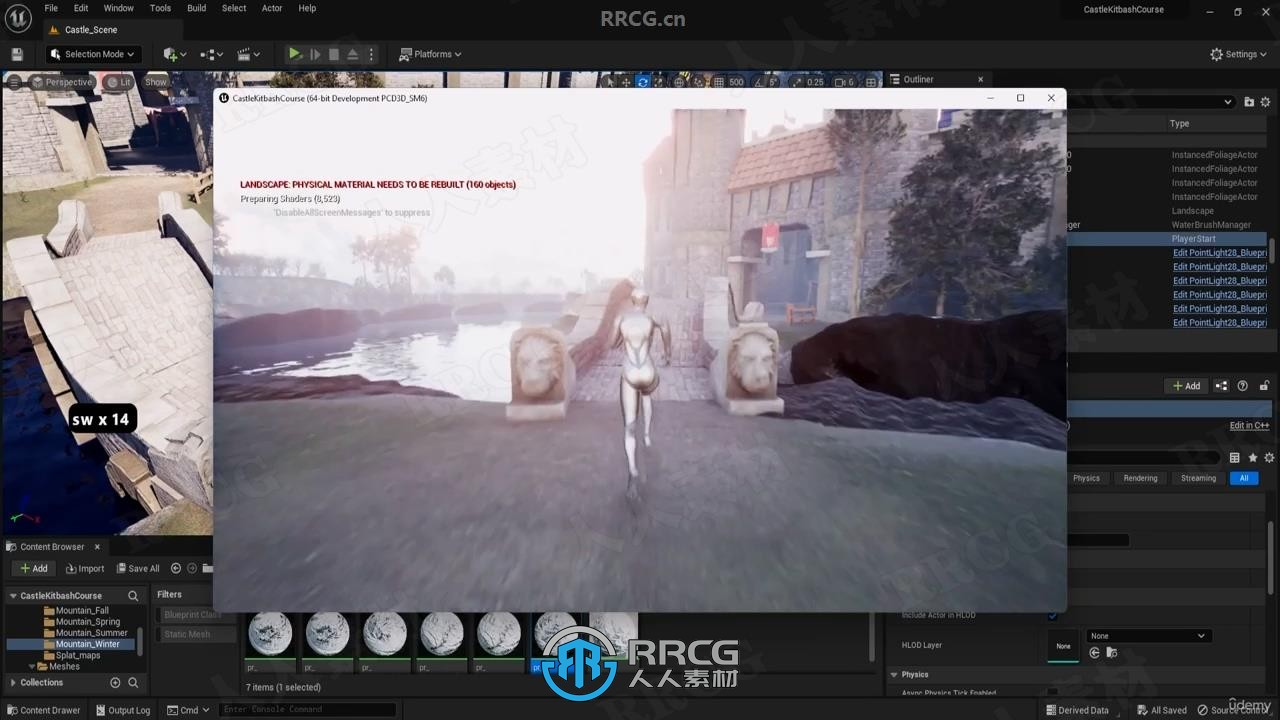Switch to the Outliner tab
Screen dimensions: 1280x720
(918, 79)
